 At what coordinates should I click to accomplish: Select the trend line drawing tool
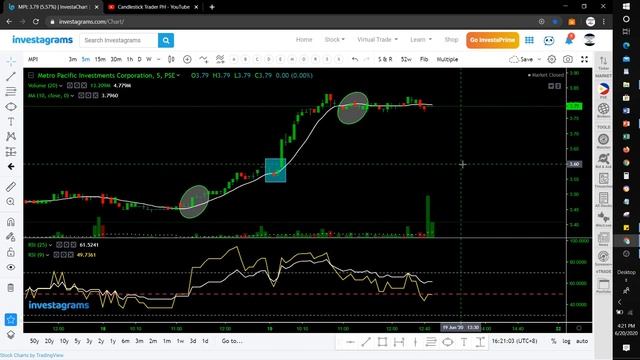[11, 76]
